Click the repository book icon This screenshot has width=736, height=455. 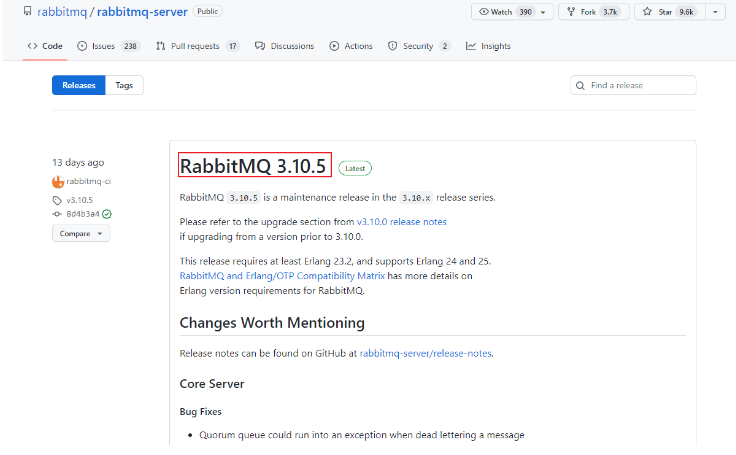pyautogui.click(x=28, y=11)
